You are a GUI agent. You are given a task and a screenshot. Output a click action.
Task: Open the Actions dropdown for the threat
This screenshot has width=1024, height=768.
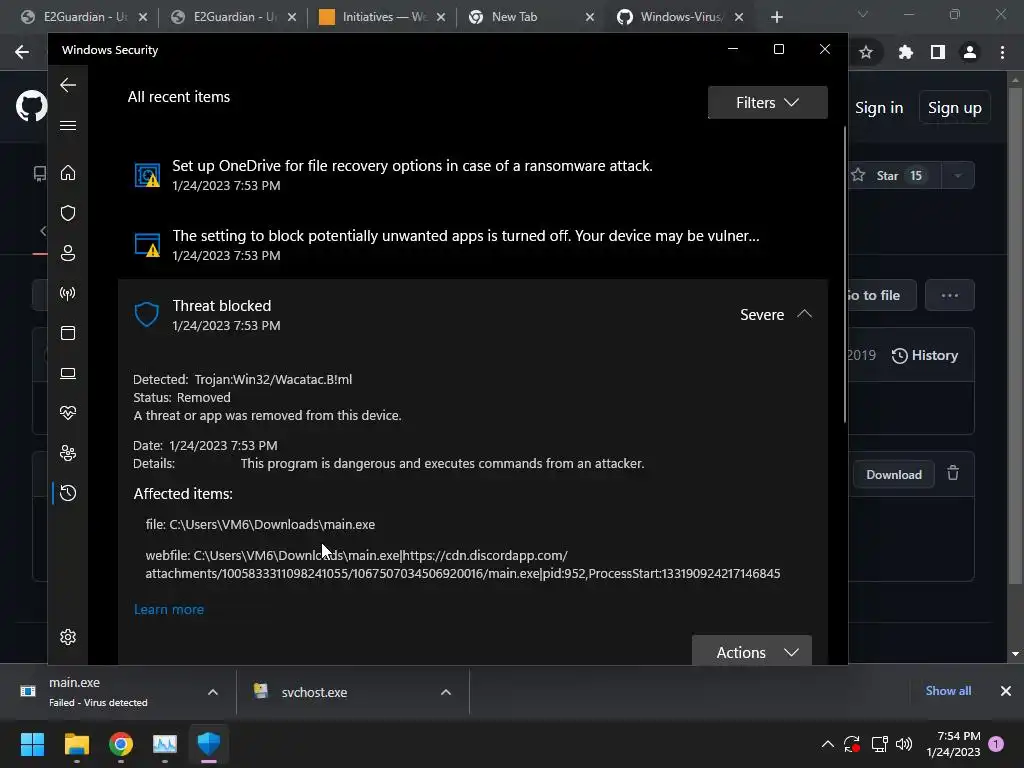point(752,651)
